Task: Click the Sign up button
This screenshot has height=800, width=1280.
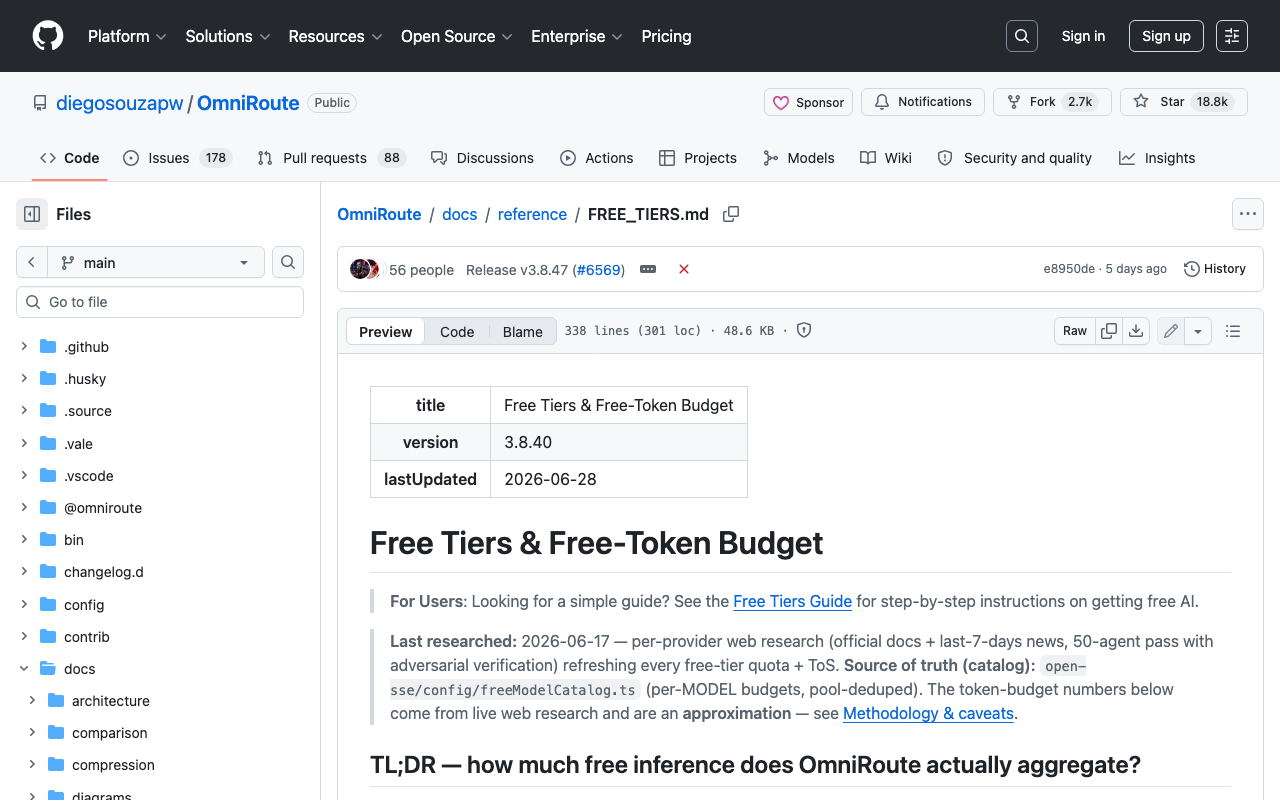Action: pyautogui.click(x=1166, y=36)
